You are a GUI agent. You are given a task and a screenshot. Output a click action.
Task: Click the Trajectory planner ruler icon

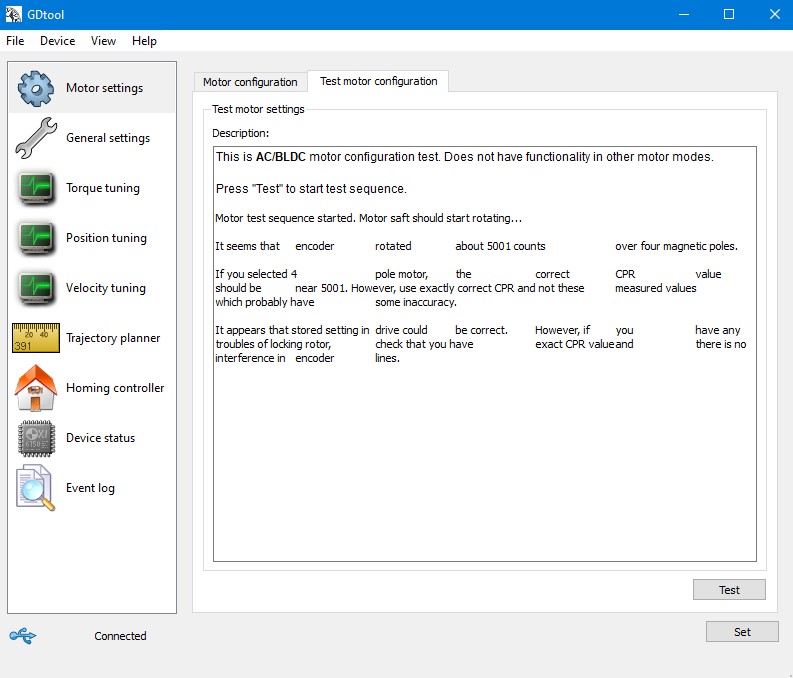click(35, 338)
